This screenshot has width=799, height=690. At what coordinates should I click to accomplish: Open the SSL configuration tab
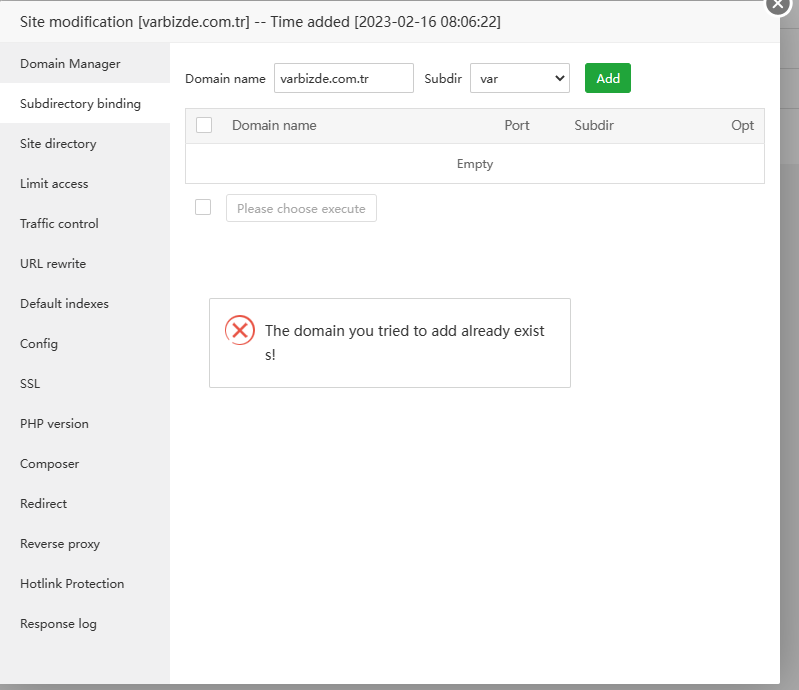click(x=30, y=383)
